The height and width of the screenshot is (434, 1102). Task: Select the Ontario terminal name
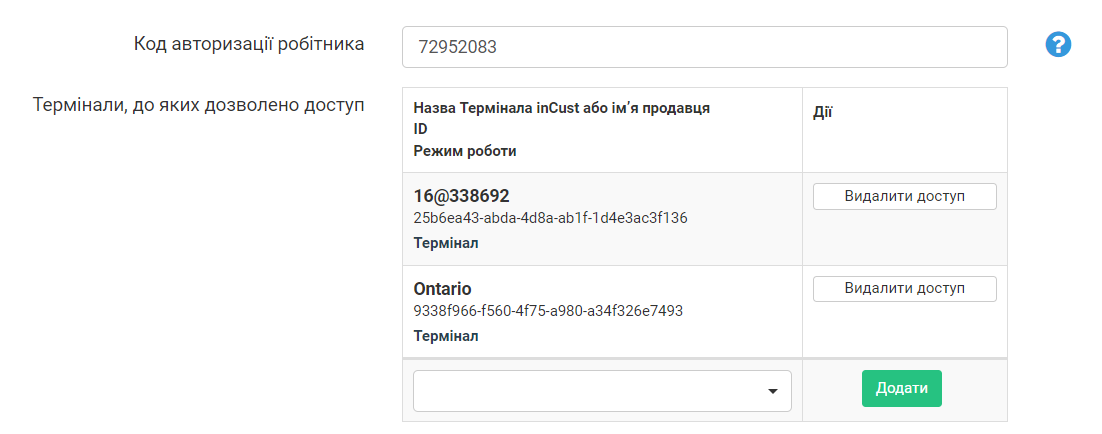tap(442, 289)
